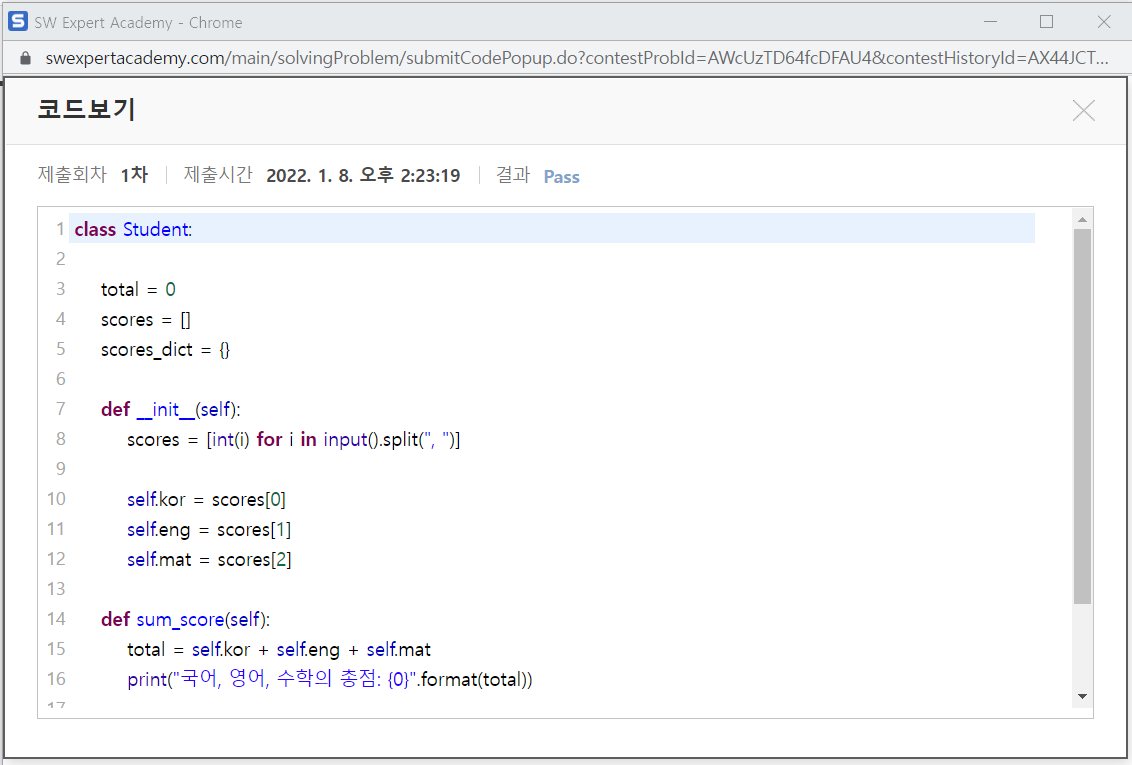The height and width of the screenshot is (765, 1132).
Task: Click the 1차 submission round value
Action: pos(134,175)
